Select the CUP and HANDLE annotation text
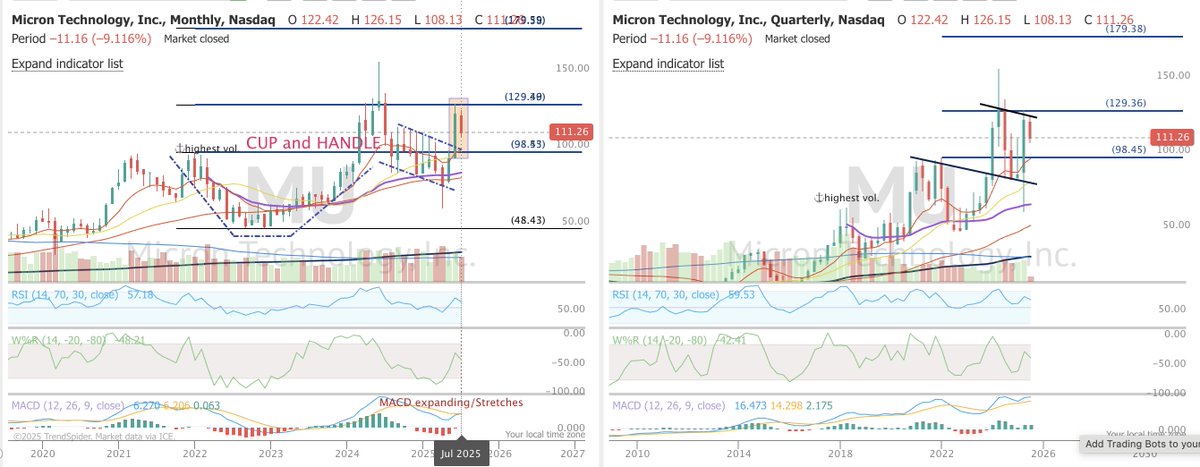The height and width of the screenshot is (467, 1200). click(313, 143)
